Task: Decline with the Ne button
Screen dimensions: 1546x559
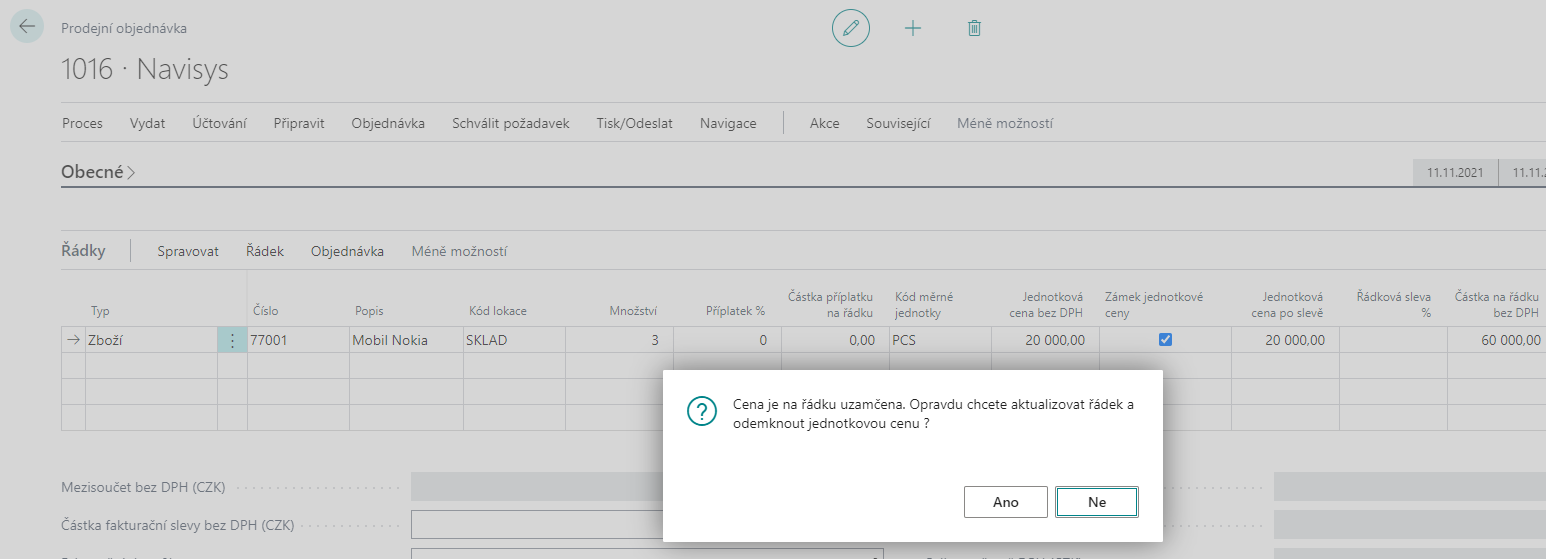Action: [x=1096, y=502]
